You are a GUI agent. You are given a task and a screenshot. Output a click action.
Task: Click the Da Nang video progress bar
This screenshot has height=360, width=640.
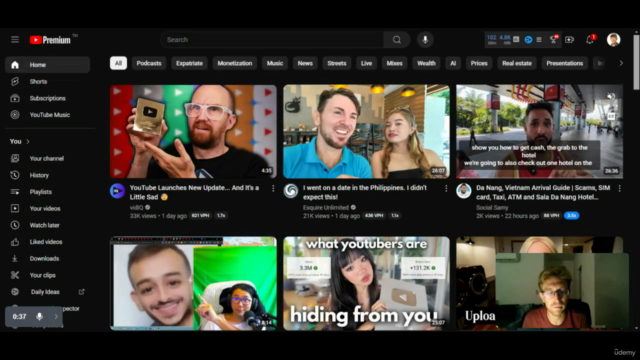[x=540, y=178]
